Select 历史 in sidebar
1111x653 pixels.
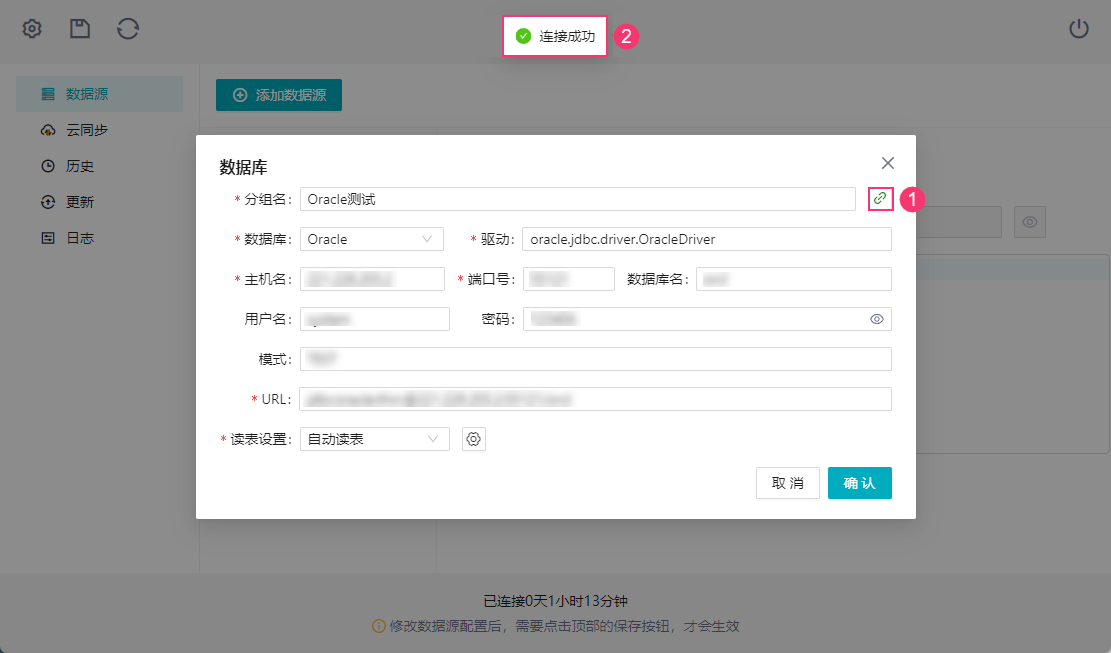click(99, 166)
